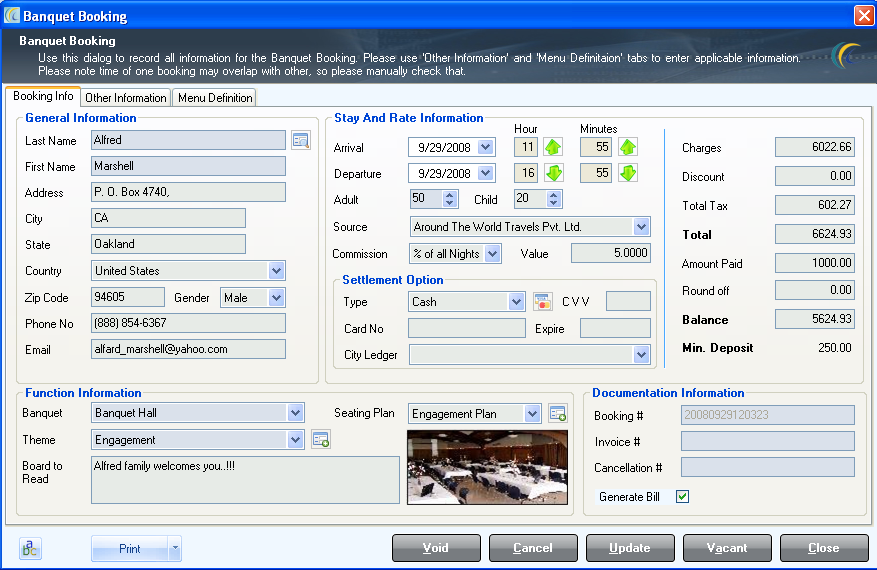Expand the Source dropdown list
The width and height of the screenshot is (877, 570).
641,227
